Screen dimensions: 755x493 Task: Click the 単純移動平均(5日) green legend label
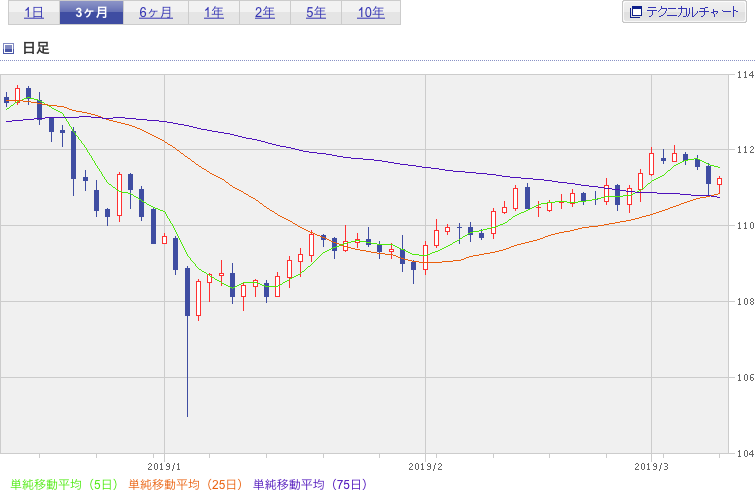[x=64, y=484]
